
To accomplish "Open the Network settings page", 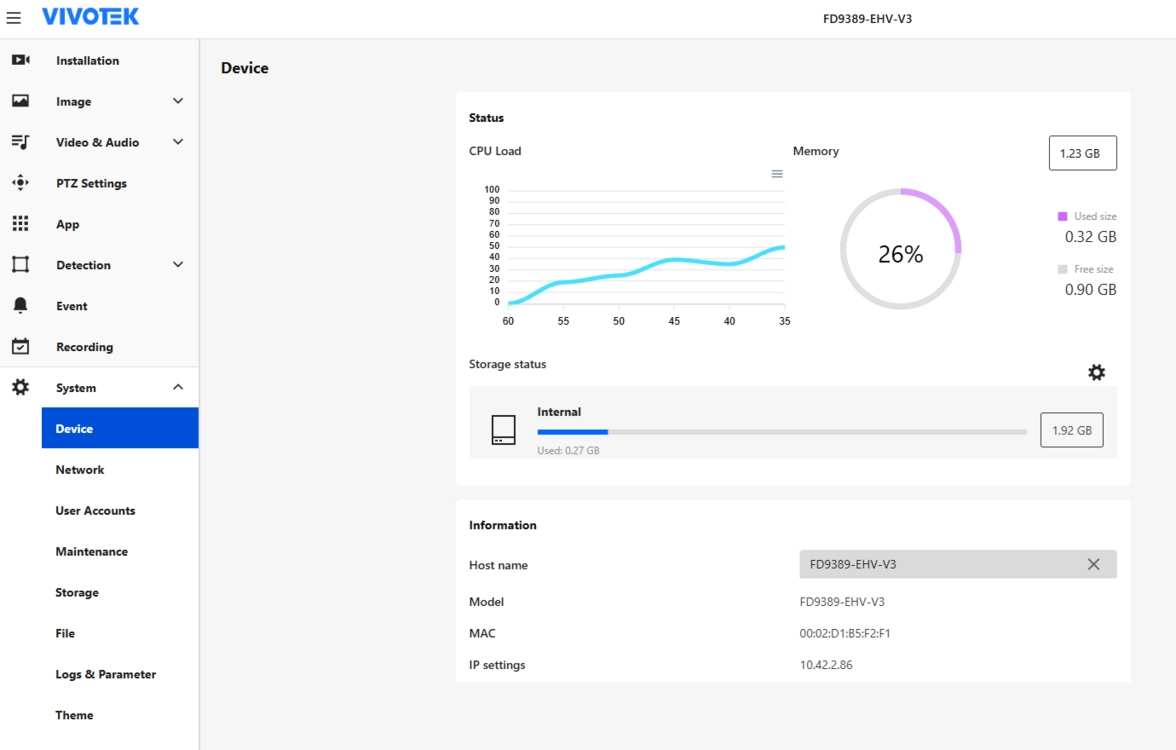I will coord(80,470).
